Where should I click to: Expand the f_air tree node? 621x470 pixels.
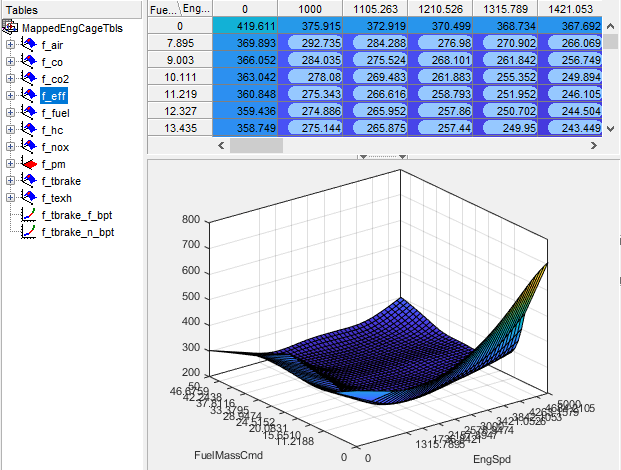[x=10, y=45]
